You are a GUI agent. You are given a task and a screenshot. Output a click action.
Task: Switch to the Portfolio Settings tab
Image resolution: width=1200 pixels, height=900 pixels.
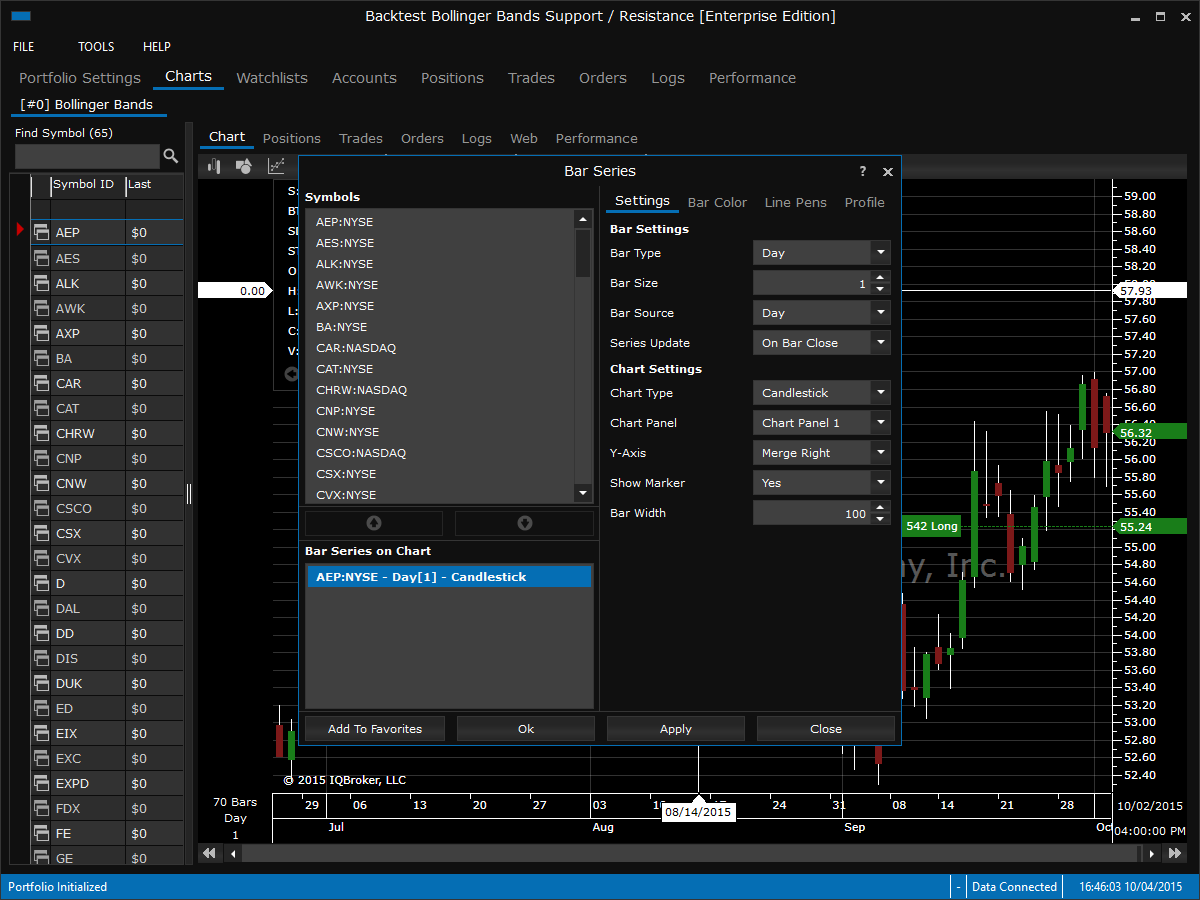pos(80,78)
